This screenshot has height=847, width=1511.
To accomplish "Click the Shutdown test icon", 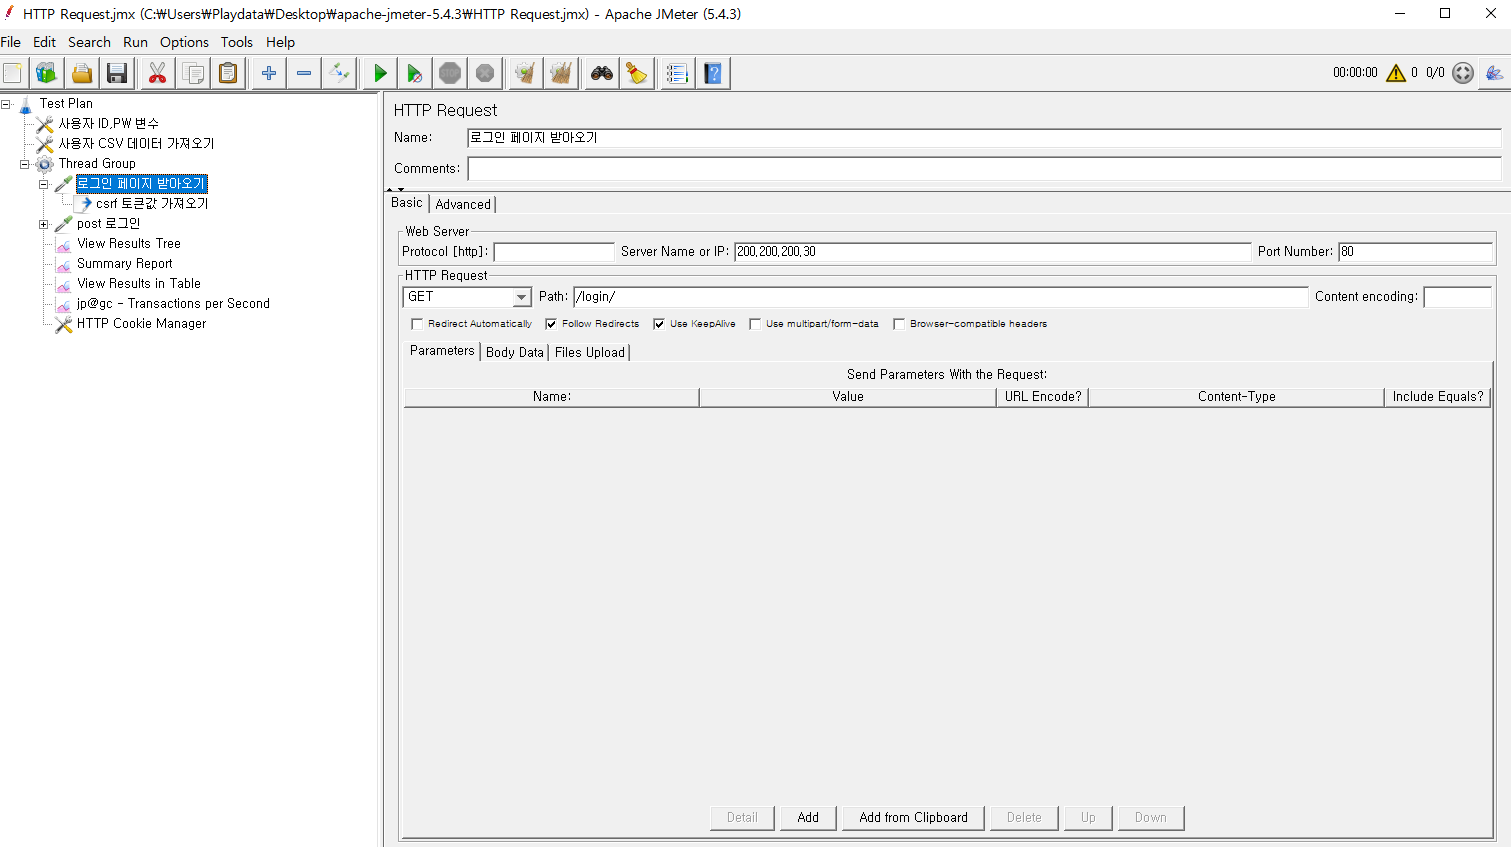I will tap(485, 73).
